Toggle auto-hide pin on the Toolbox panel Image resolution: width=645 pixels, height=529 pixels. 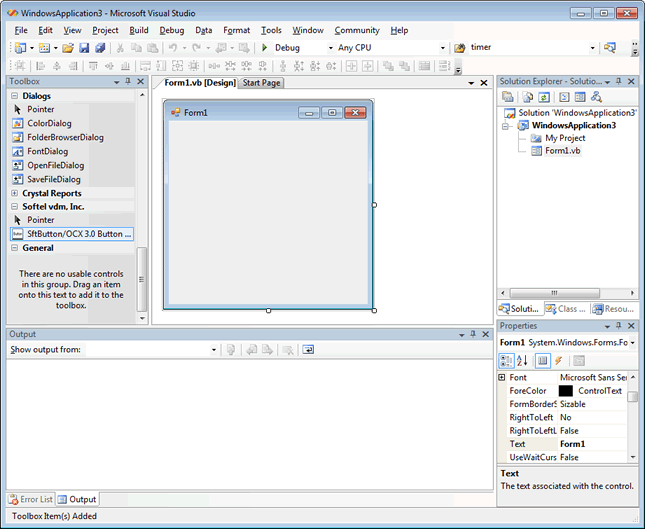(128, 82)
